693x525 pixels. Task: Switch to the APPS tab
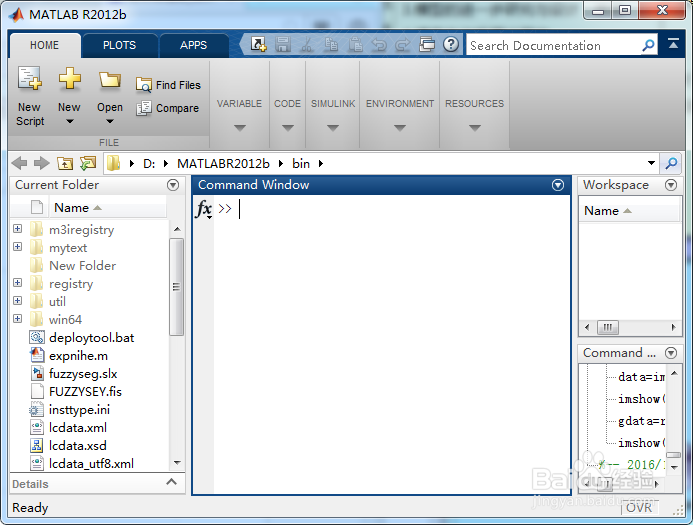[193, 45]
